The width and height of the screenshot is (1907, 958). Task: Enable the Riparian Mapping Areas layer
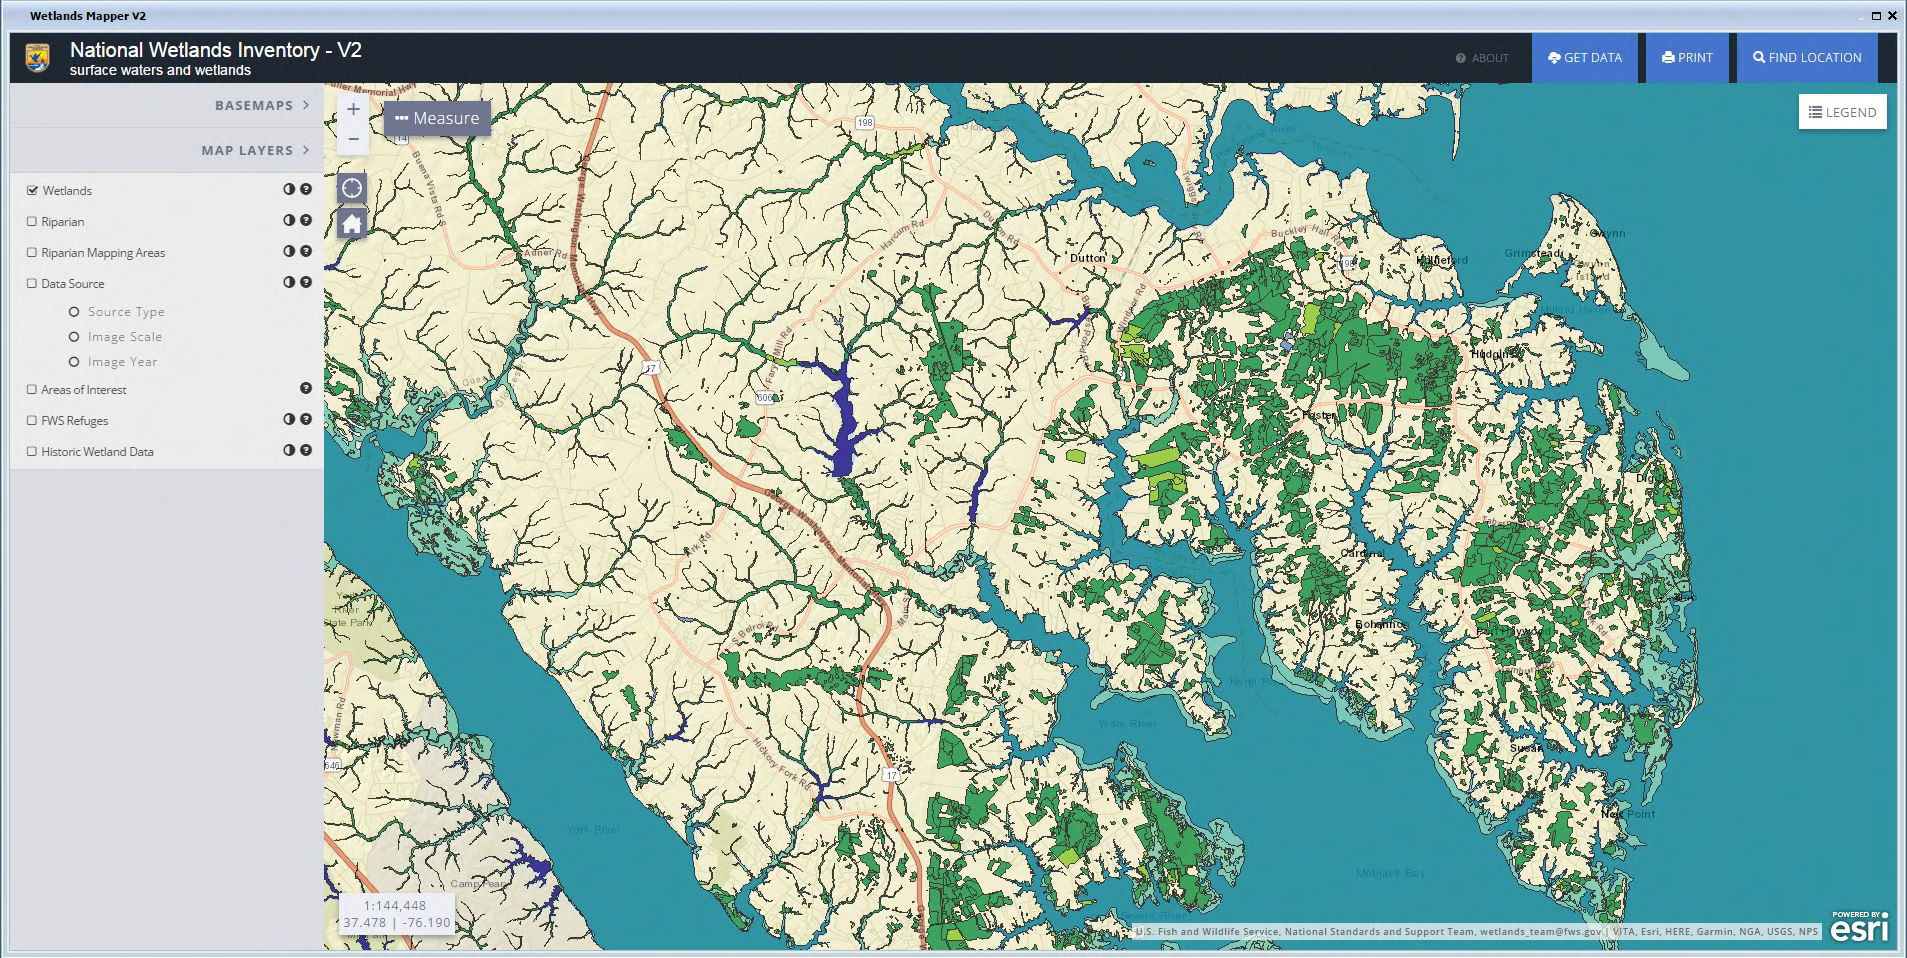pyautogui.click(x=32, y=253)
